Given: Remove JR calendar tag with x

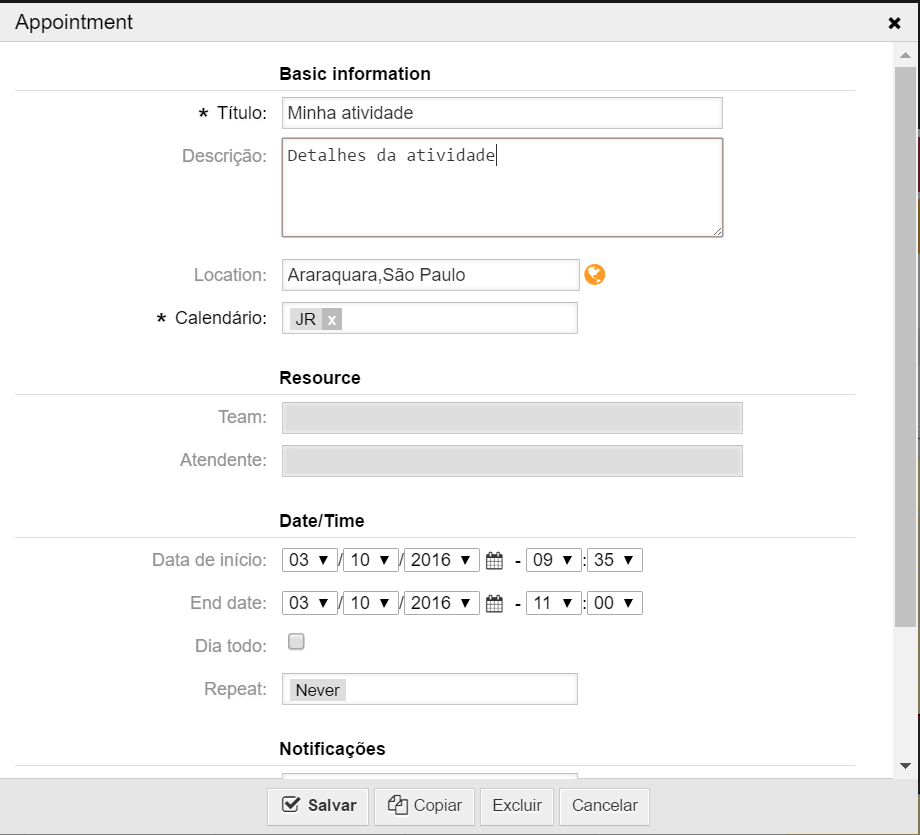Looking at the screenshot, I should (x=332, y=320).
